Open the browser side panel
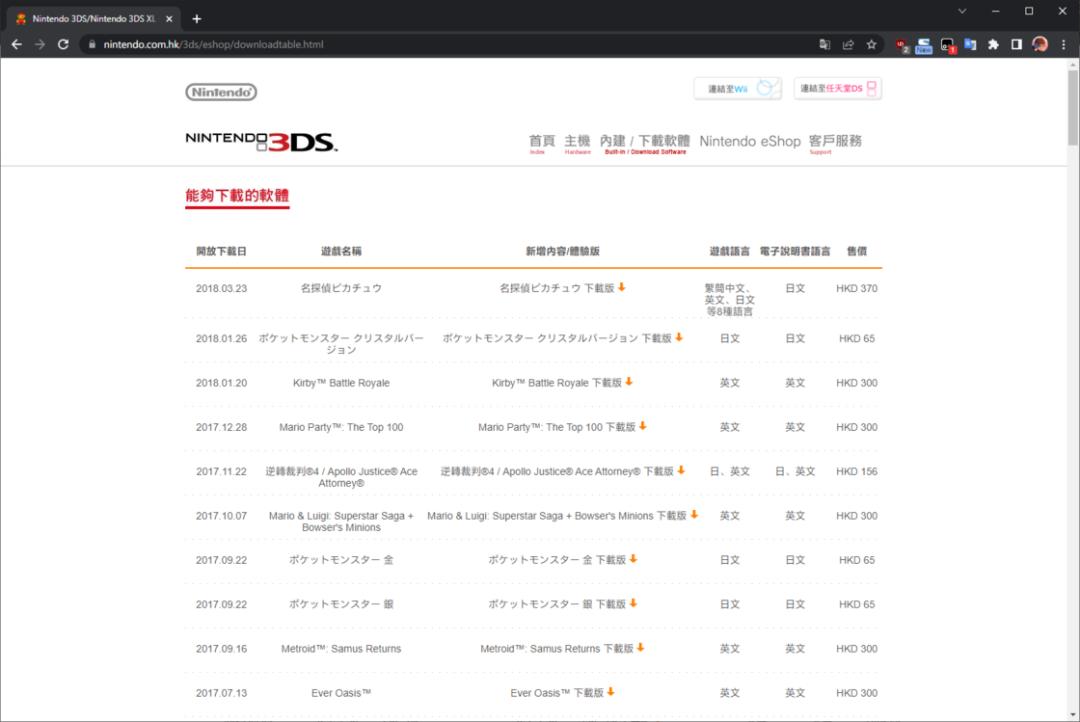 [x=1017, y=44]
